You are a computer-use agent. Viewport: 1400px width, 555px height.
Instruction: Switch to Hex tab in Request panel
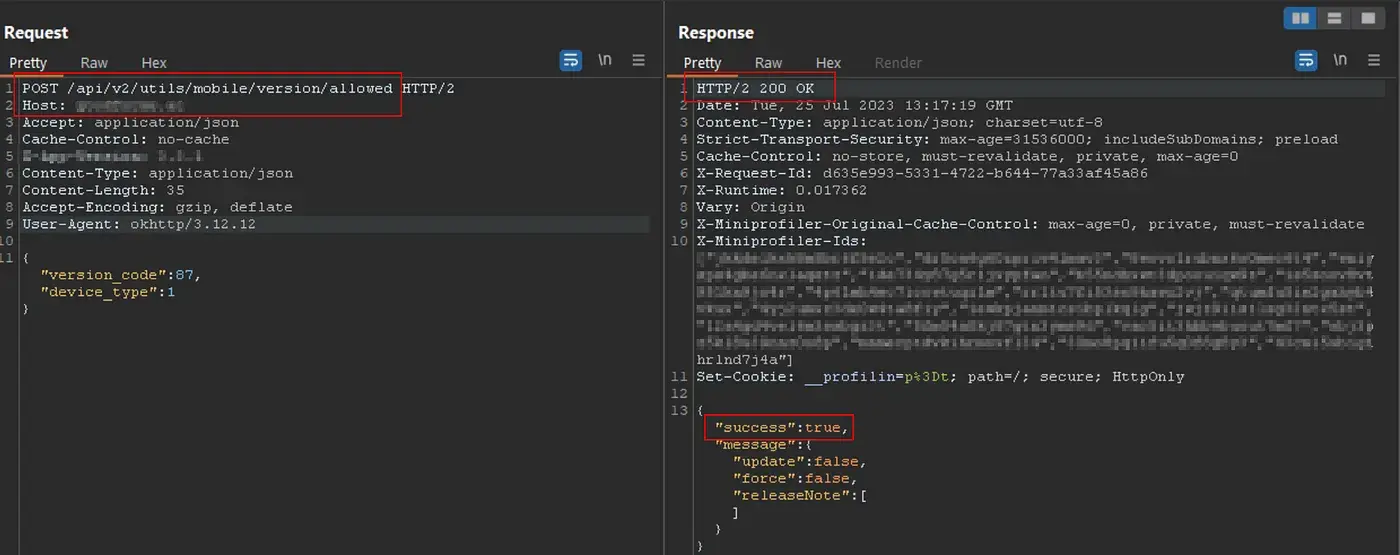point(154,63)
